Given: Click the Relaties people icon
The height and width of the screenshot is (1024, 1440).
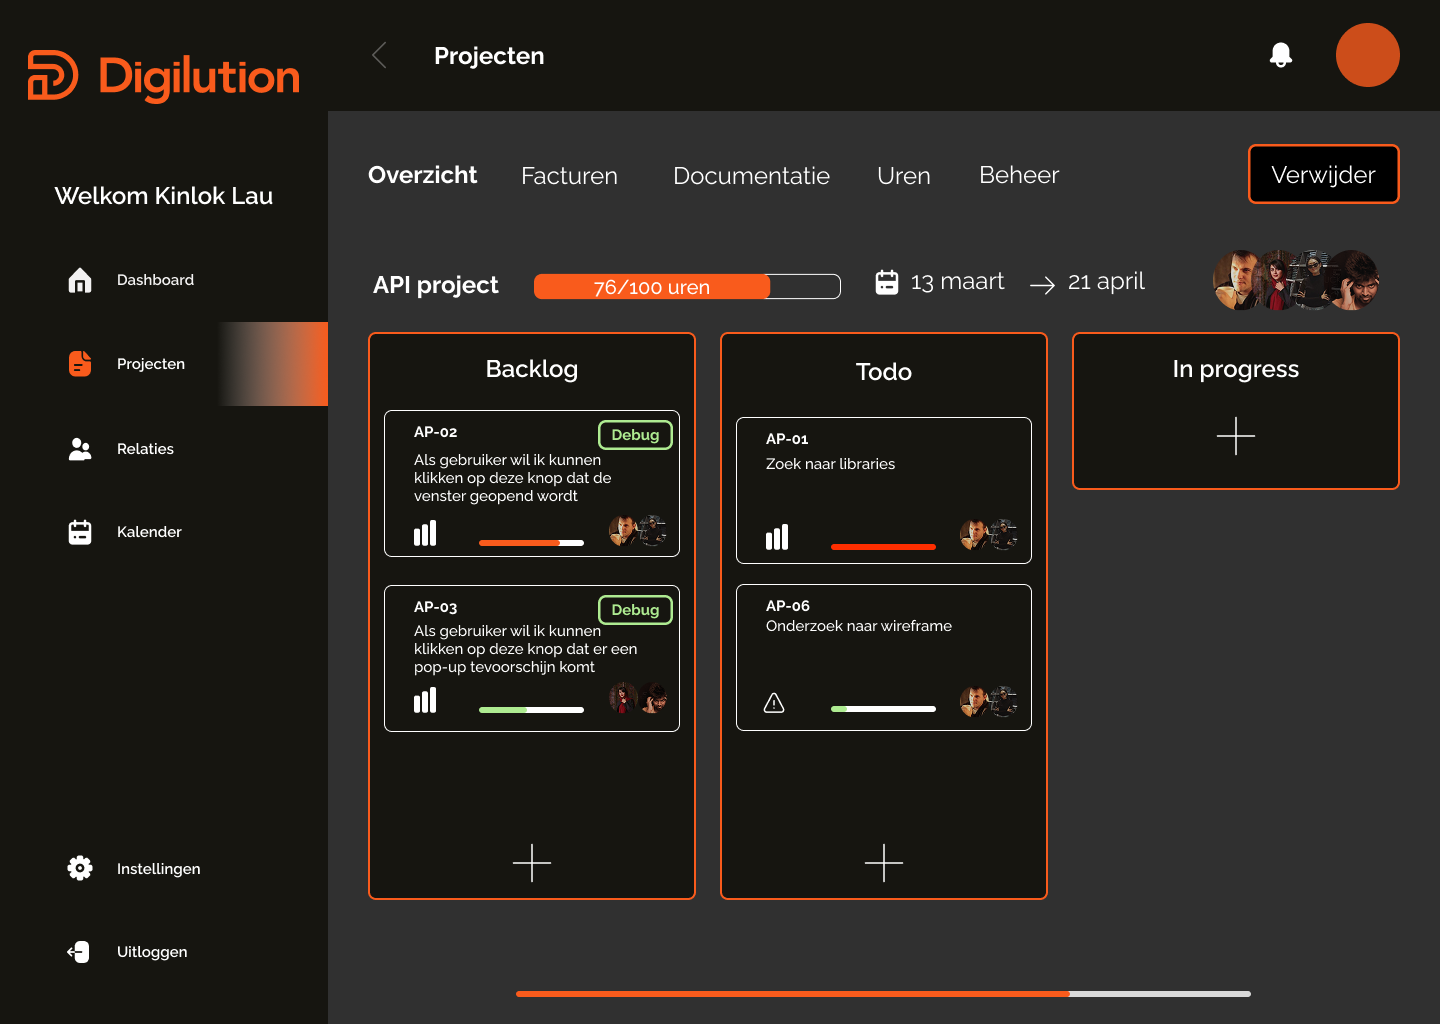Looking at the screenshot, I should coord(80,449).
